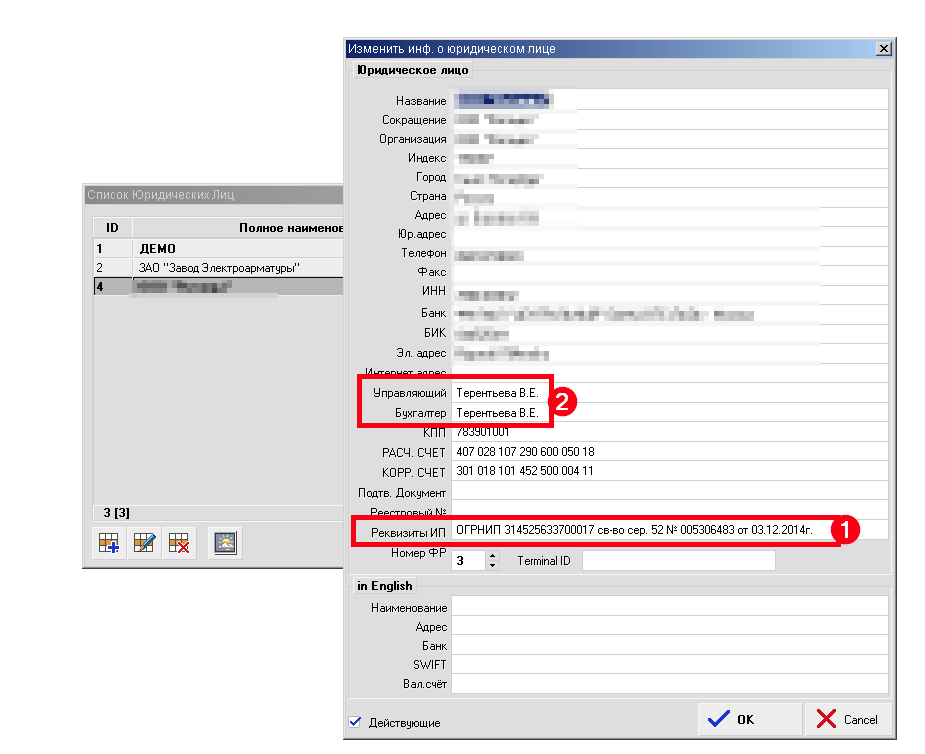Increase the Номер ФР value
The width and height of the screenshot is (925, 754).
point(491,556)
